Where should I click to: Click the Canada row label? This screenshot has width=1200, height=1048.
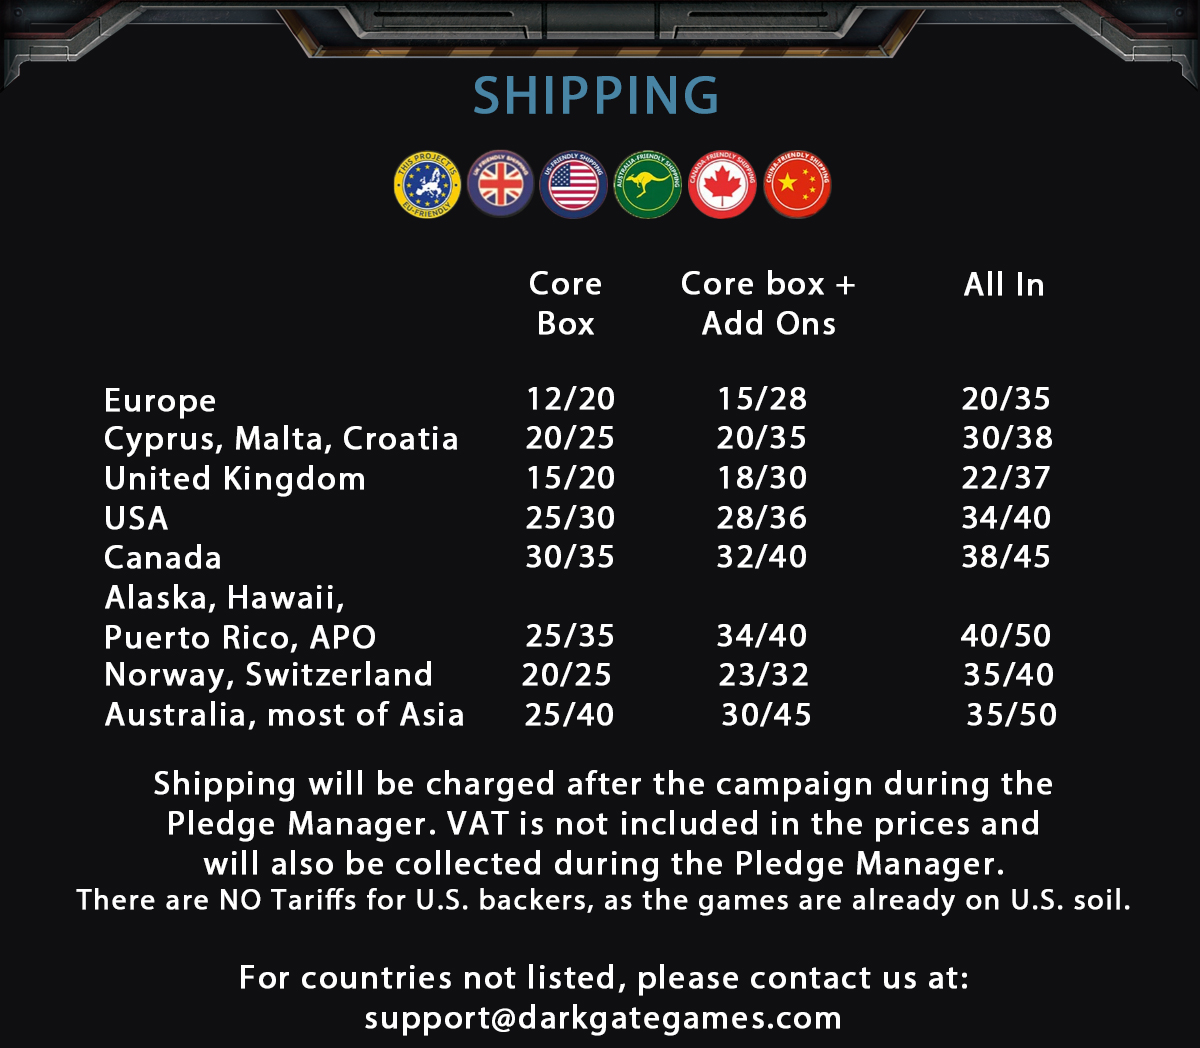[x=163, y=557]
